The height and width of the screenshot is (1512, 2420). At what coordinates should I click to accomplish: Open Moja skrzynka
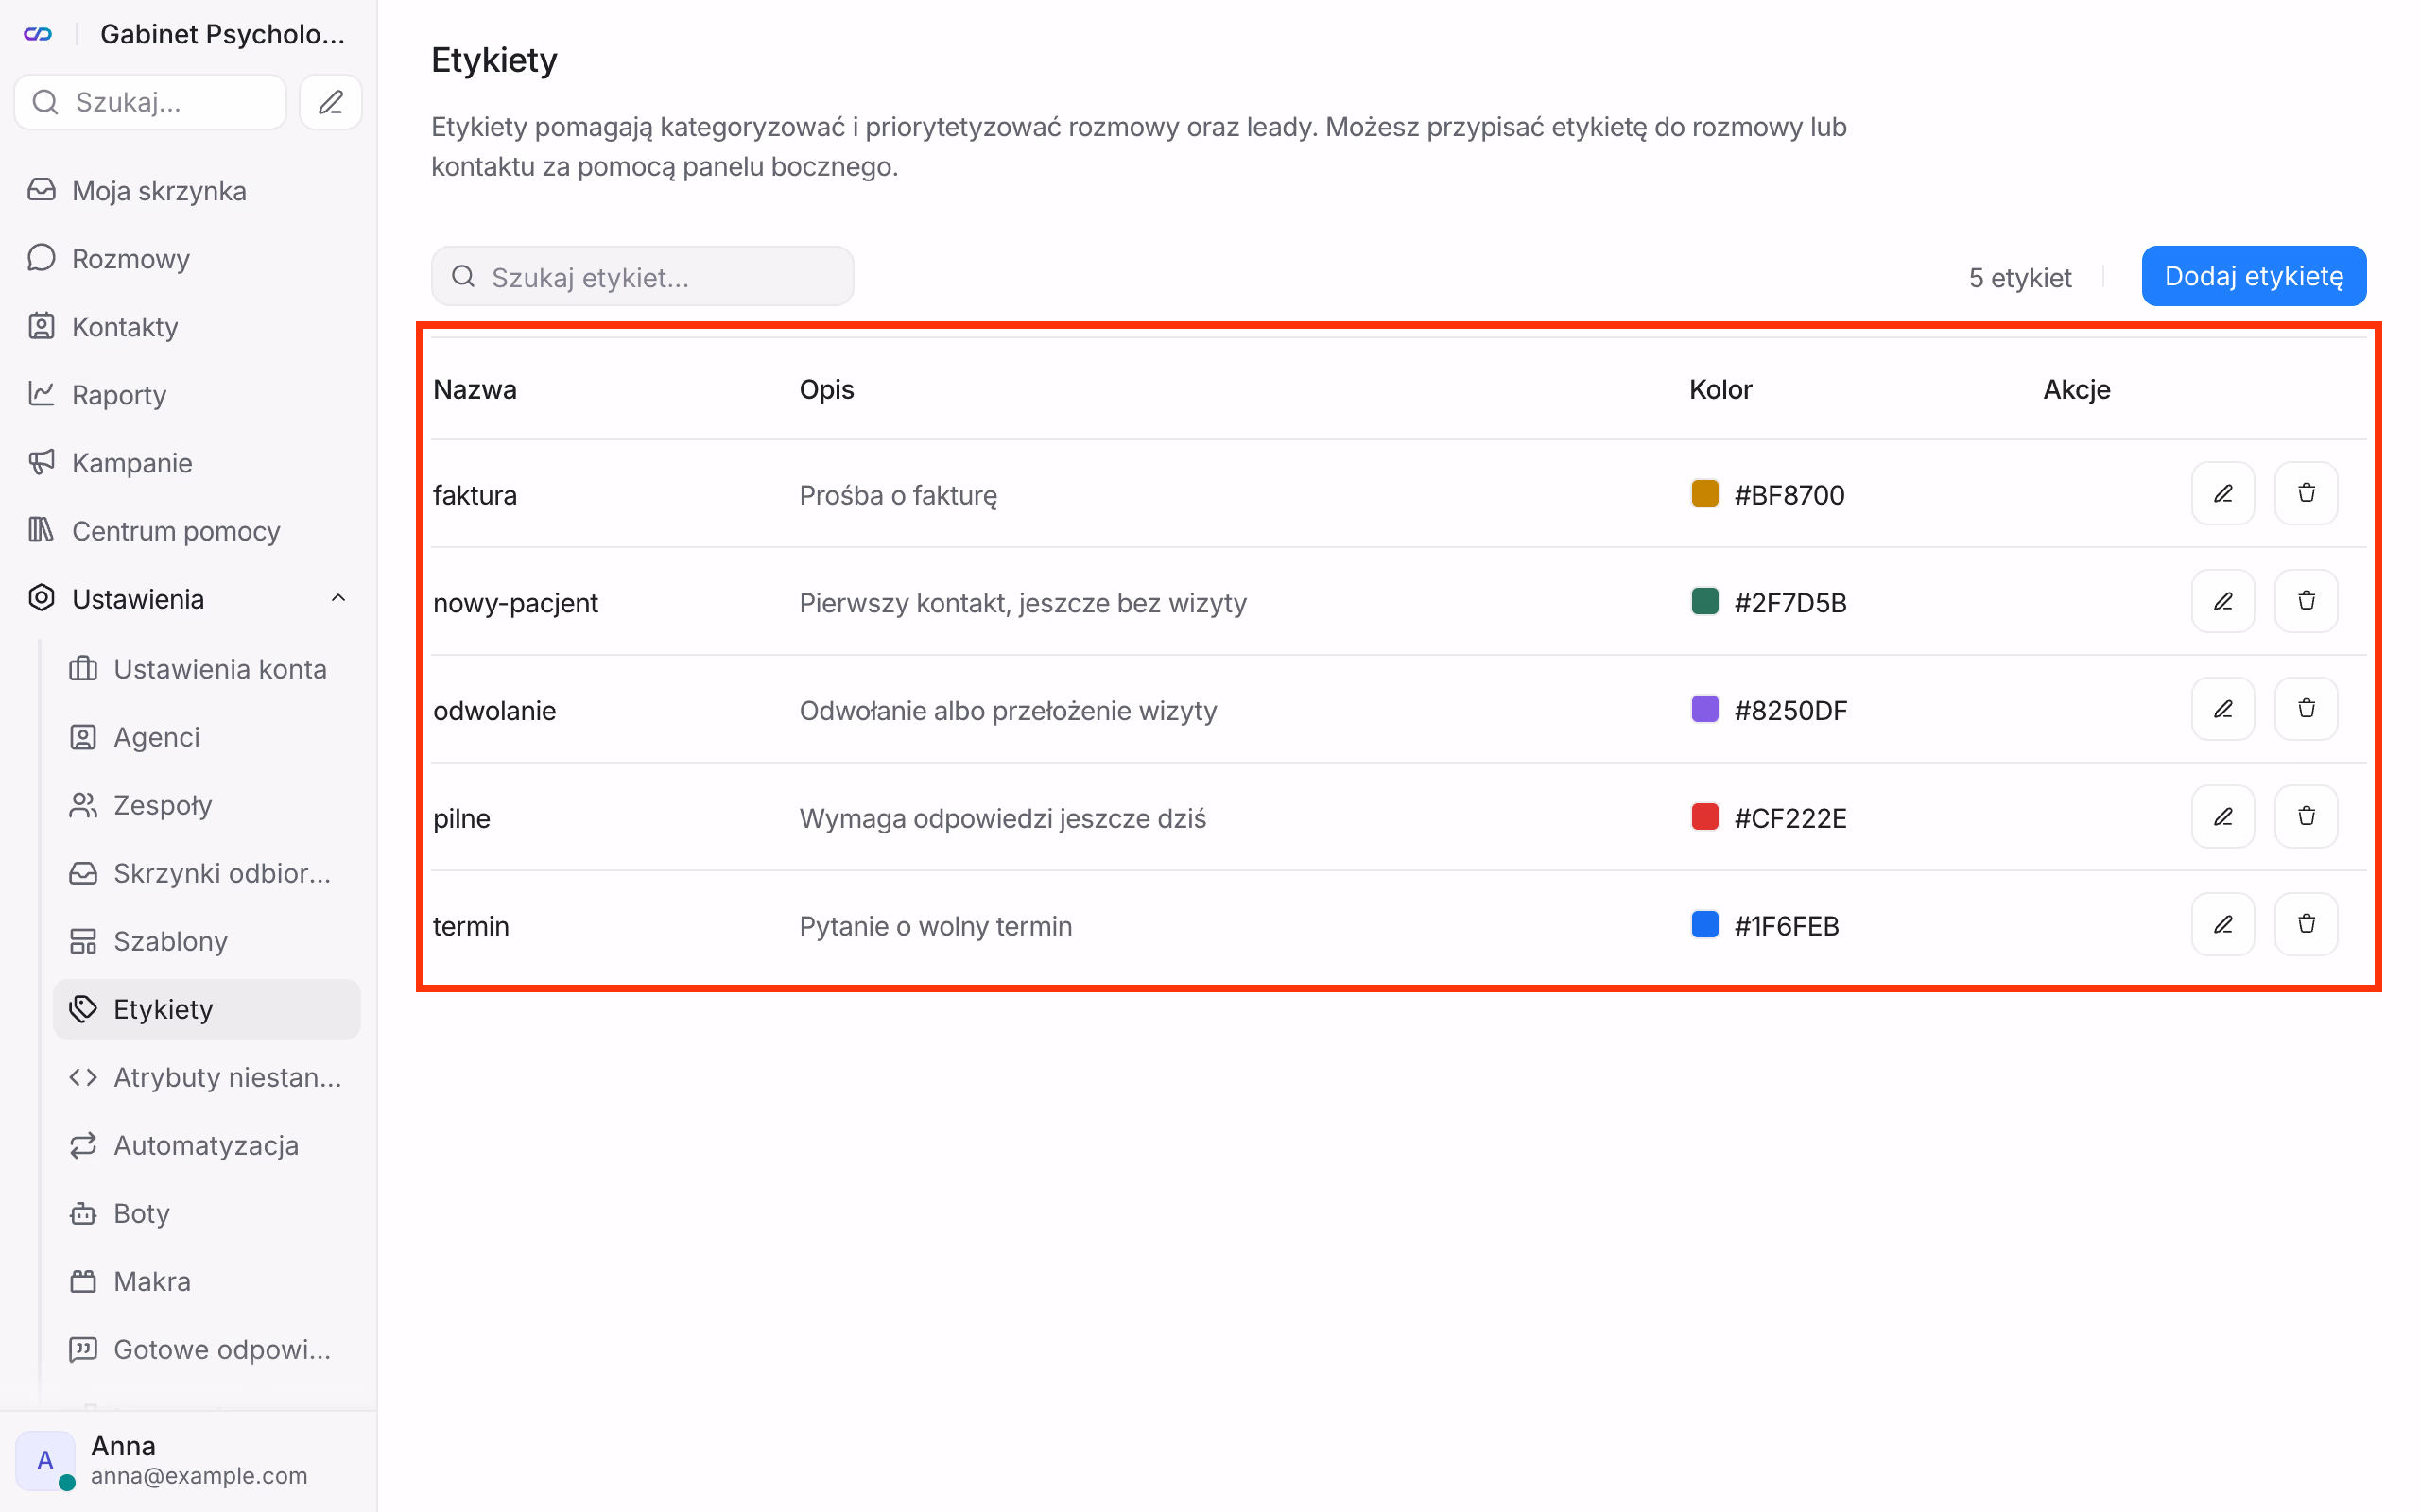pos(189,191)
